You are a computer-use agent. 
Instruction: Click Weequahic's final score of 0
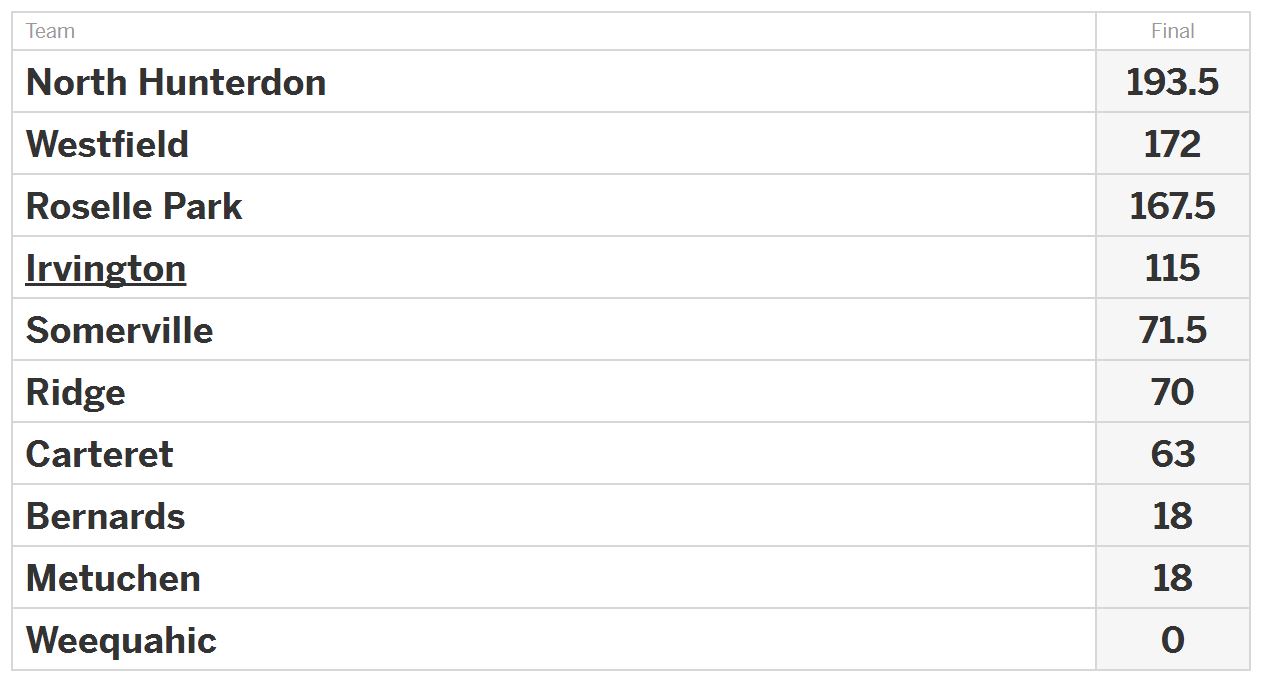[1172, 640]
